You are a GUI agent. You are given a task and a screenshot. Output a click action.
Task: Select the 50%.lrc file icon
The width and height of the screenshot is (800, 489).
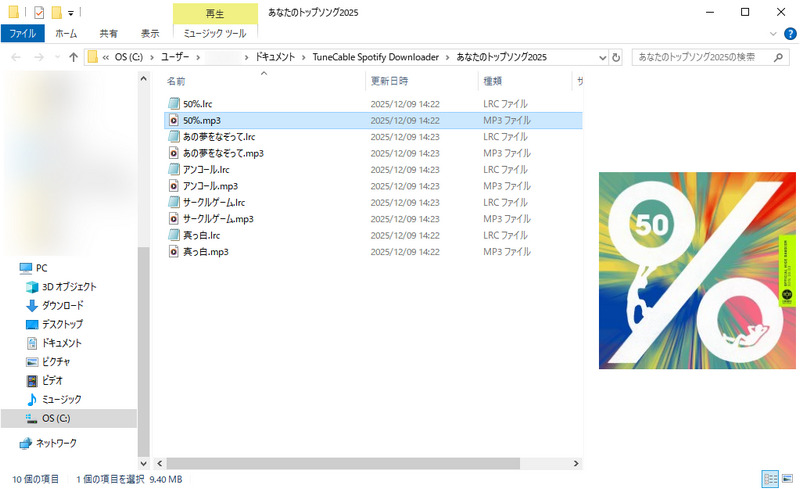tap(174, 104)
